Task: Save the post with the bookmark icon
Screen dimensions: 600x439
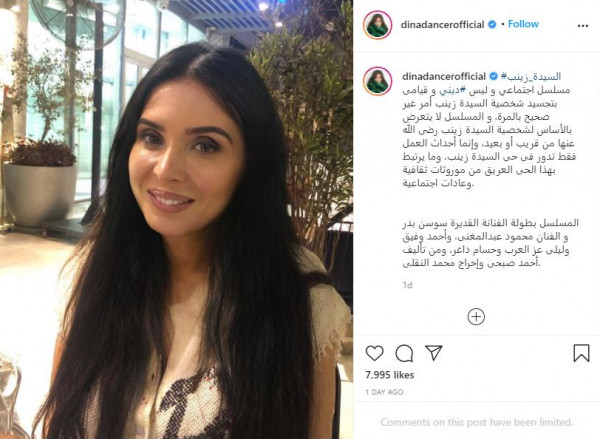Action: 581,353
